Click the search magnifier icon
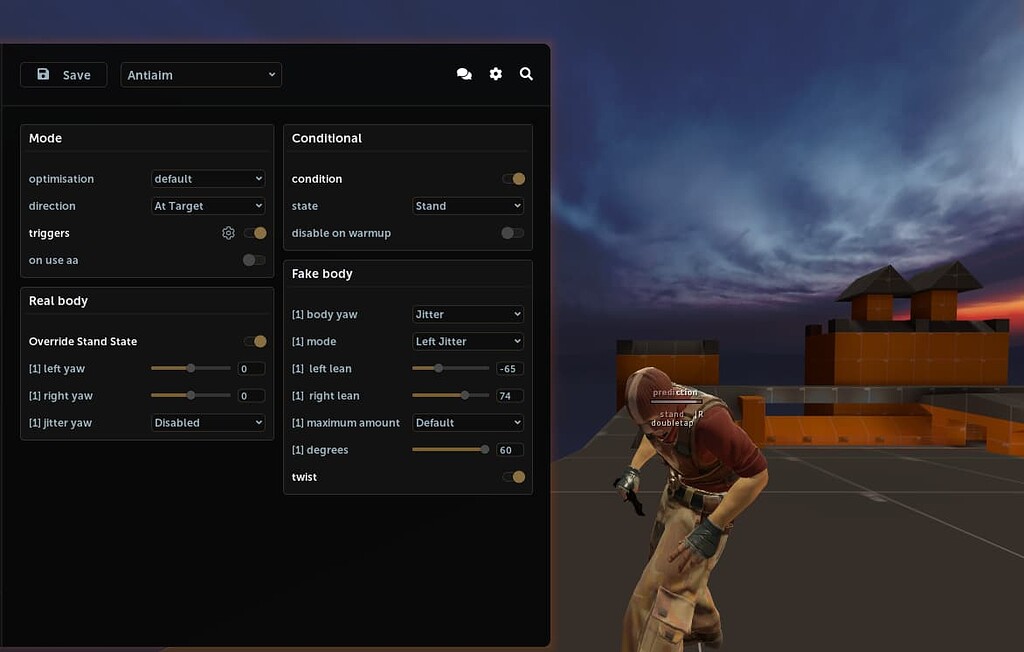 [x=526, y=74]
